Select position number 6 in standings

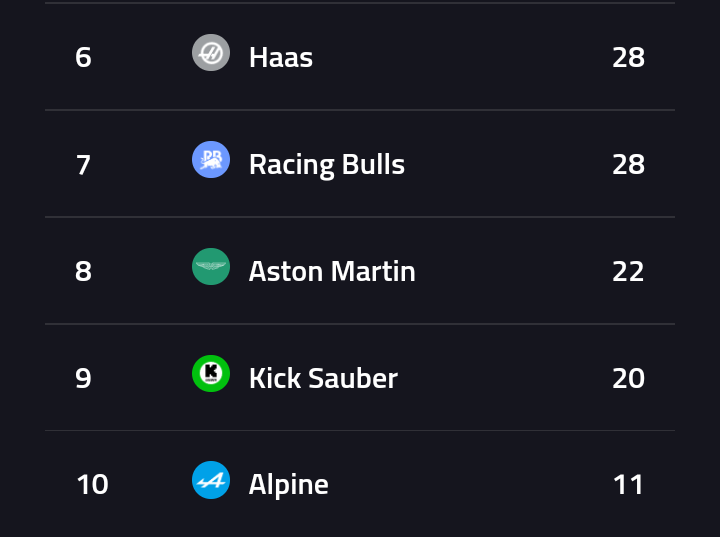point(83,57)
